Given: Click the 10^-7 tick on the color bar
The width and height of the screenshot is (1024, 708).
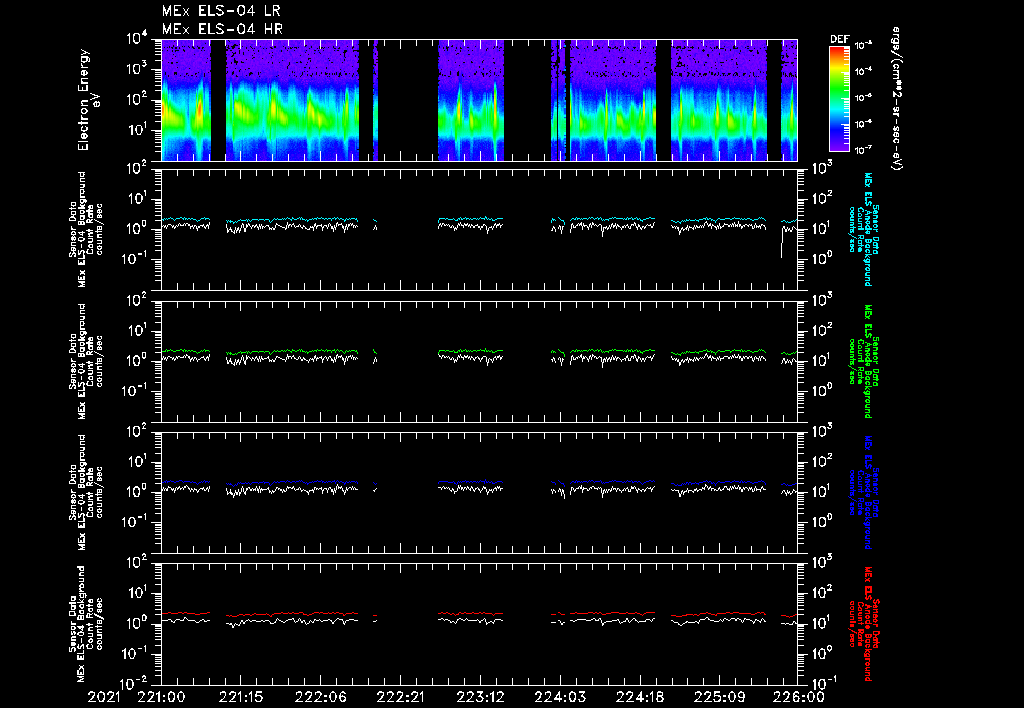Looking at the screenshot, I should click(x=863, y=150).
